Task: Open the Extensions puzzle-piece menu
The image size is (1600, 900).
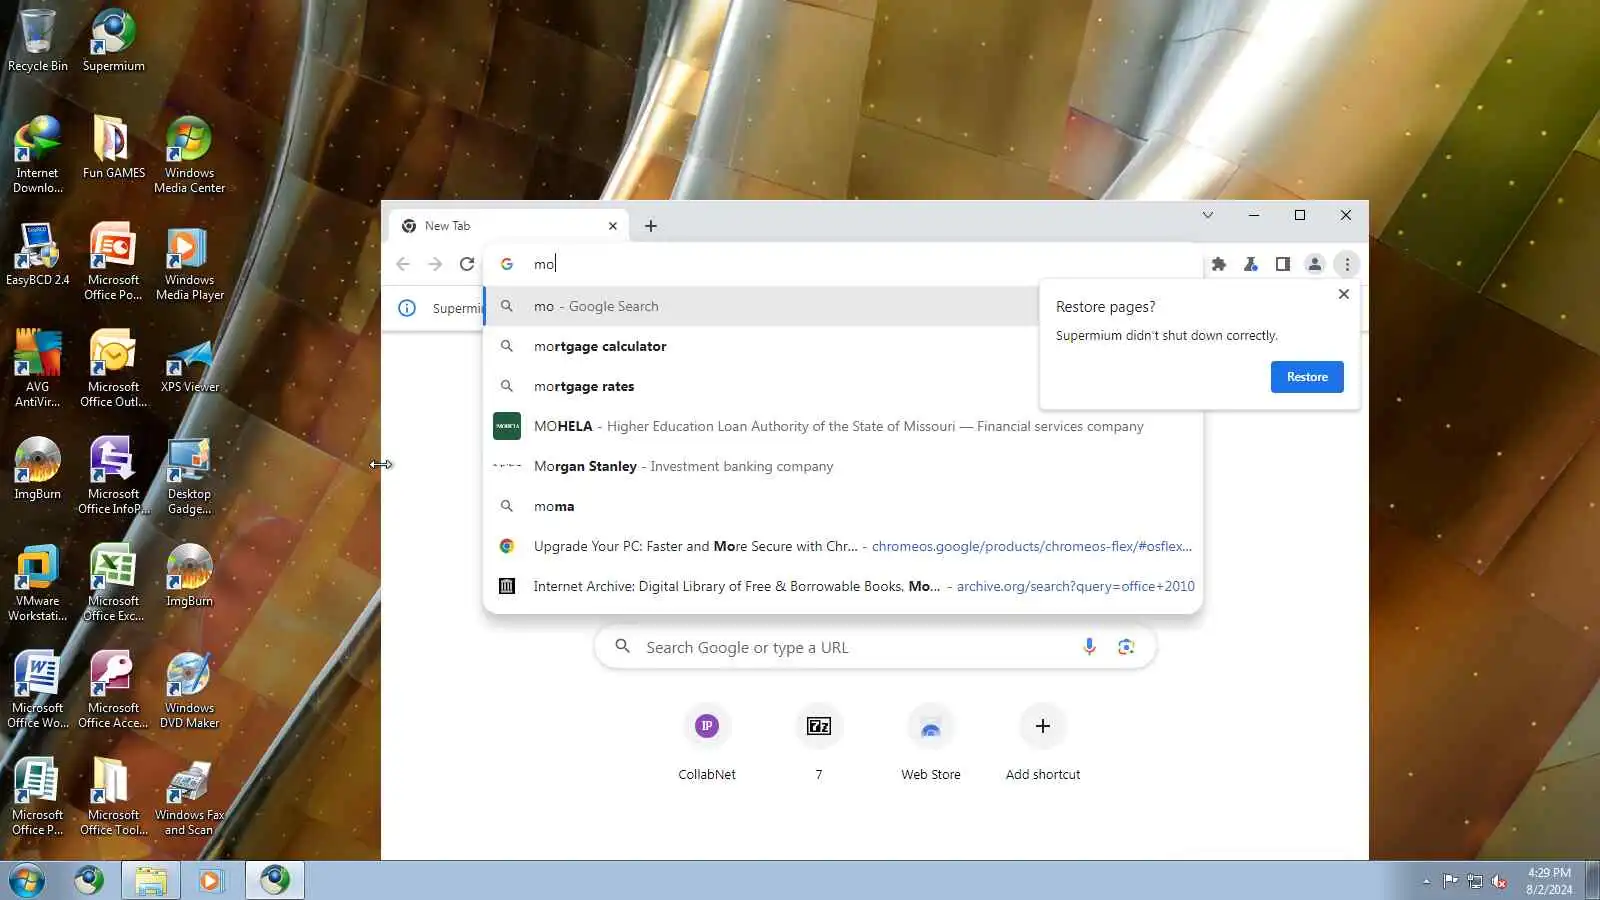Action: coord(1219,264)
